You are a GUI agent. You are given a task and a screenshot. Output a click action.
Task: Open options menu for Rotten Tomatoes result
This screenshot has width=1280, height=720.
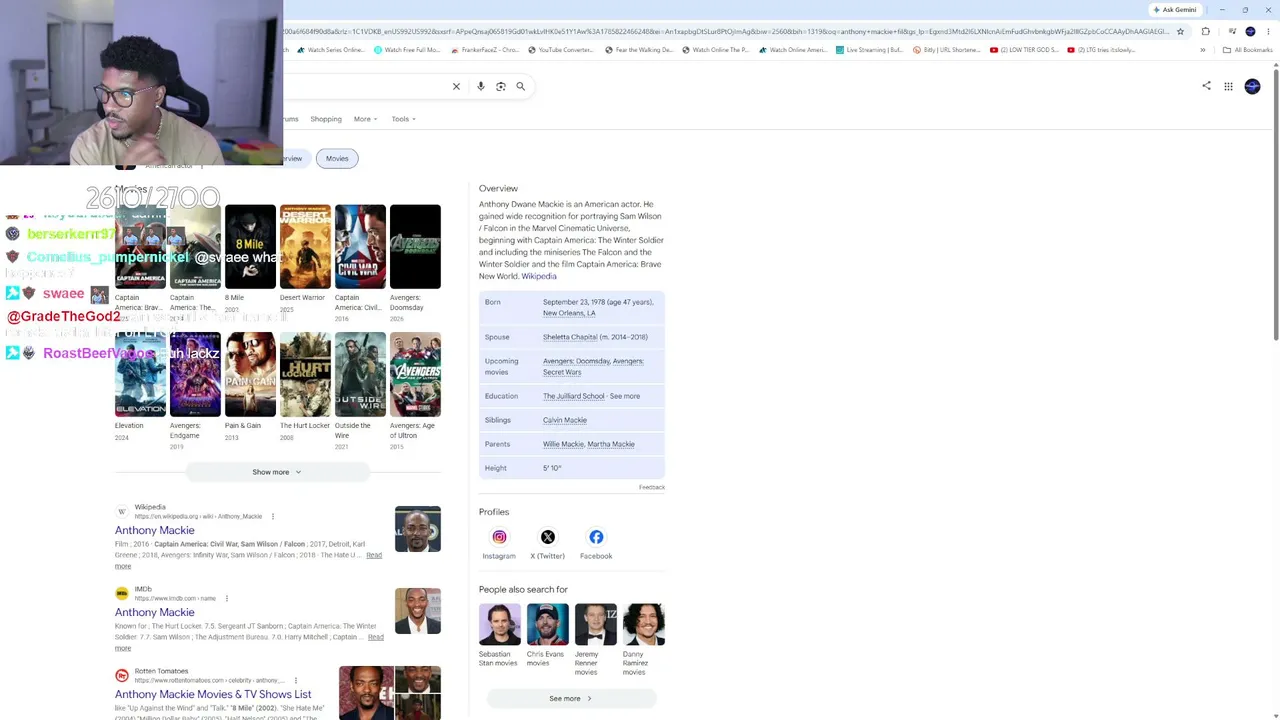point(295,680)
